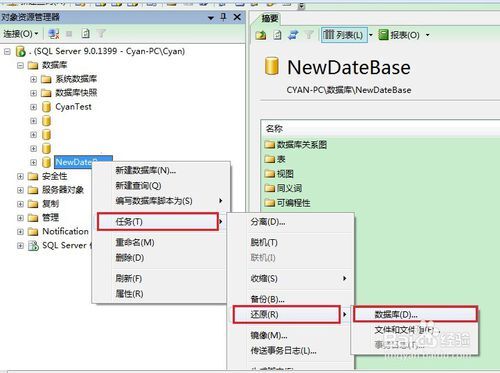This screenshot has height=373, width=500.
Task: Expand the CyanTest database node
Action: (33, 107)
